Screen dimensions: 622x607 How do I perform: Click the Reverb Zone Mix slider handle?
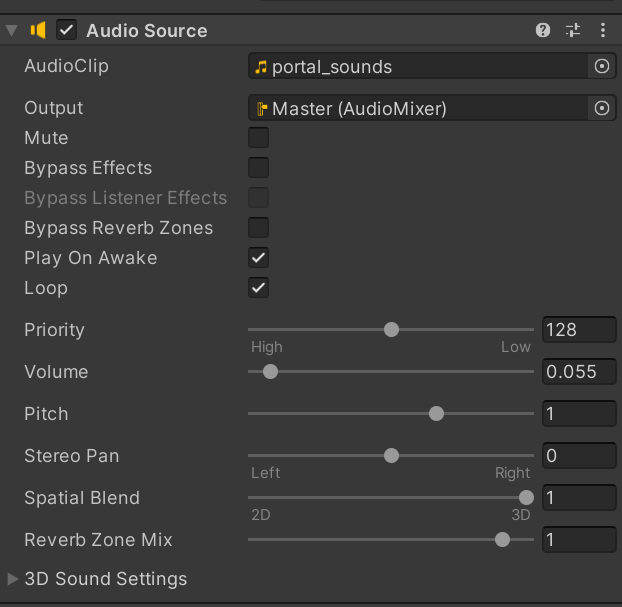point(502,540)
